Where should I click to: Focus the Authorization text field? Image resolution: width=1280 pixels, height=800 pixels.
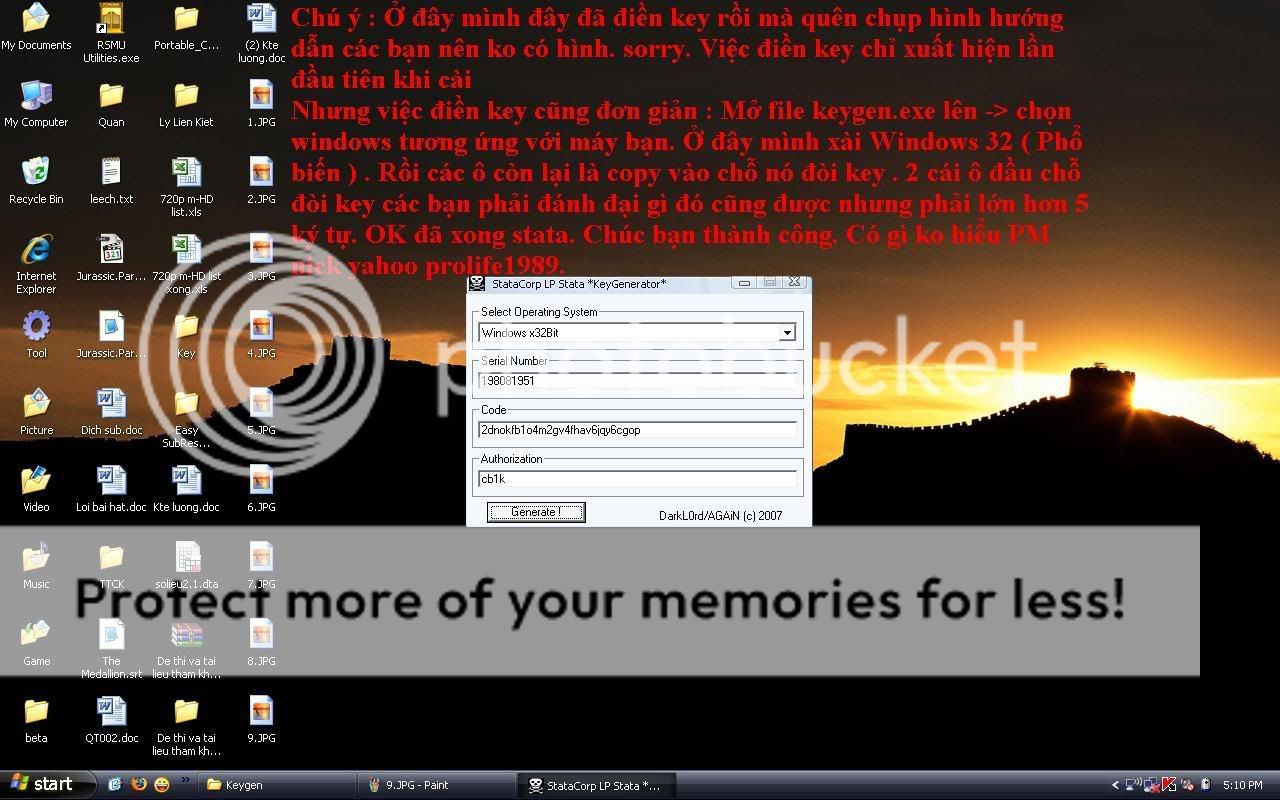(638, 479)
